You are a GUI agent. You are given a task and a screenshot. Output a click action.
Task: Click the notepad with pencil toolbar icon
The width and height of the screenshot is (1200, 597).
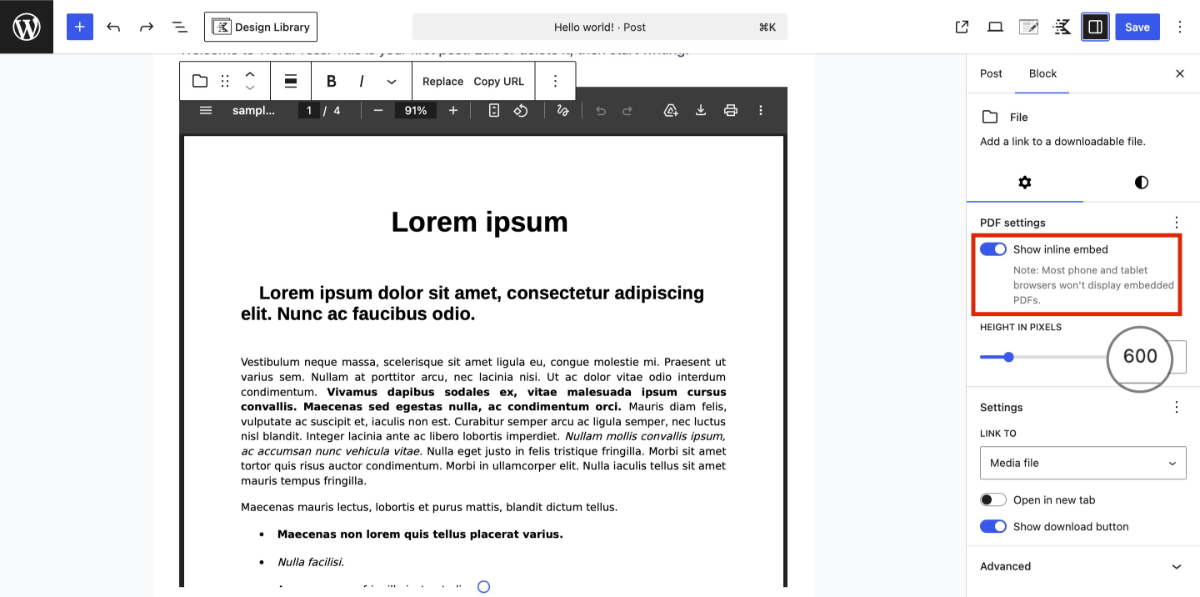tap(1028, 27)
